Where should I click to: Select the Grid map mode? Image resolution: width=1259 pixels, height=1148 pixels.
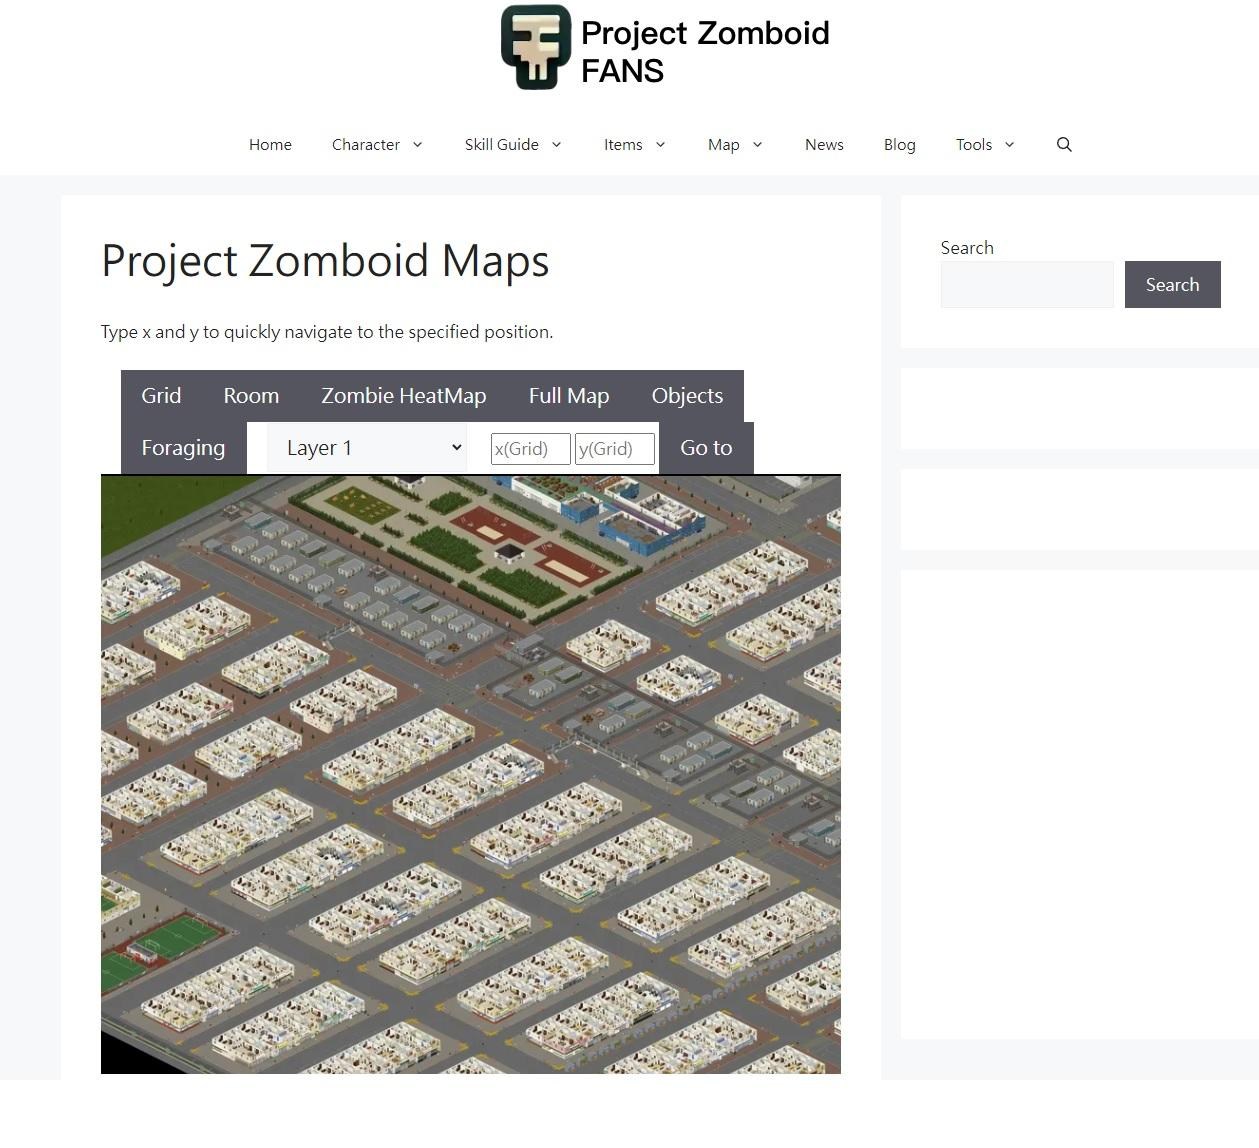[x=161, y=396]
